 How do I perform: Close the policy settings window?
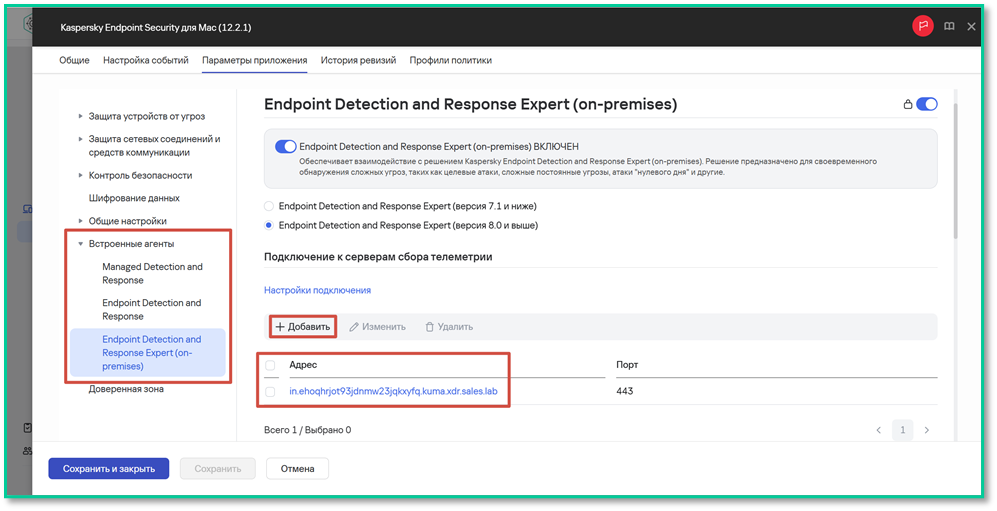(971, 27)
